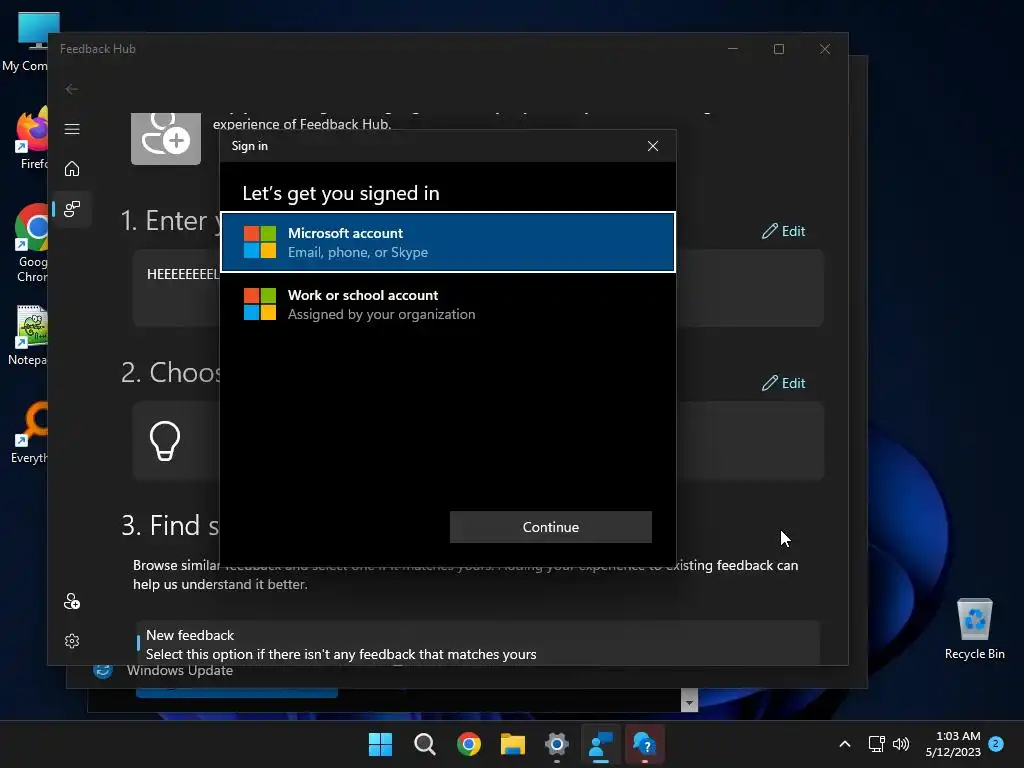1024x768 pixels.
Task: Open the network status tray icon
Action: point(876,744)
